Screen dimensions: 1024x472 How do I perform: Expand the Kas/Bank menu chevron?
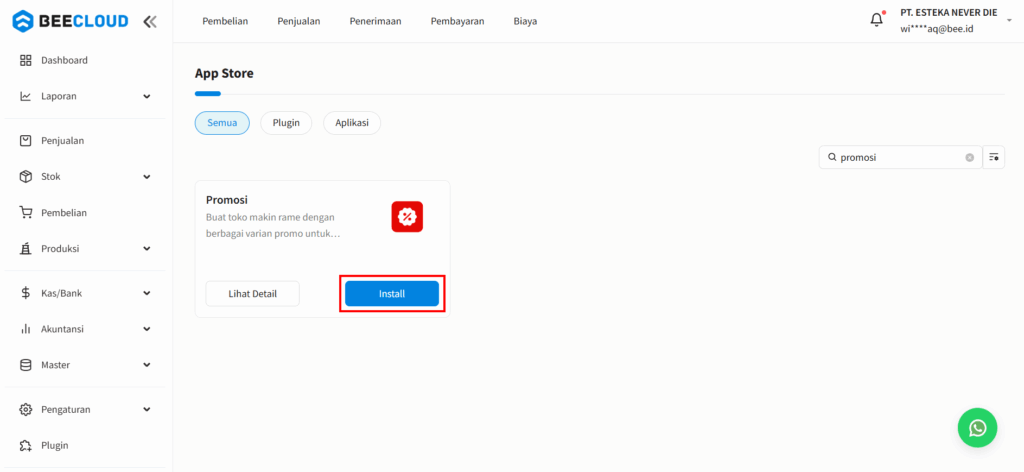point(147,293)
